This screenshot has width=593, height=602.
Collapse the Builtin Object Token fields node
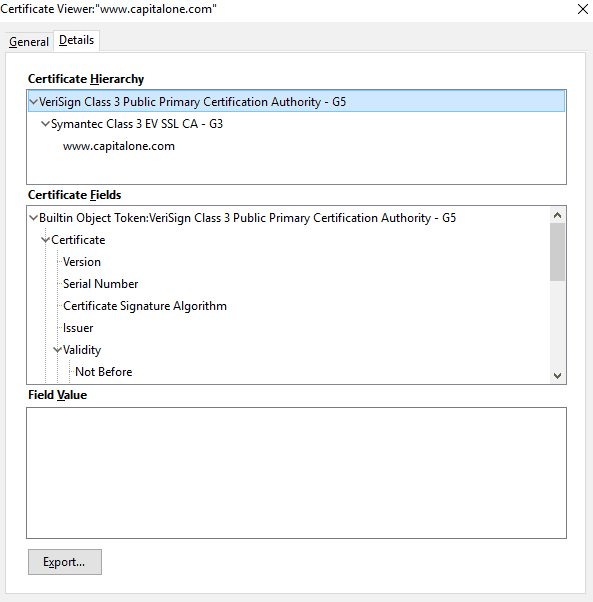33,218
